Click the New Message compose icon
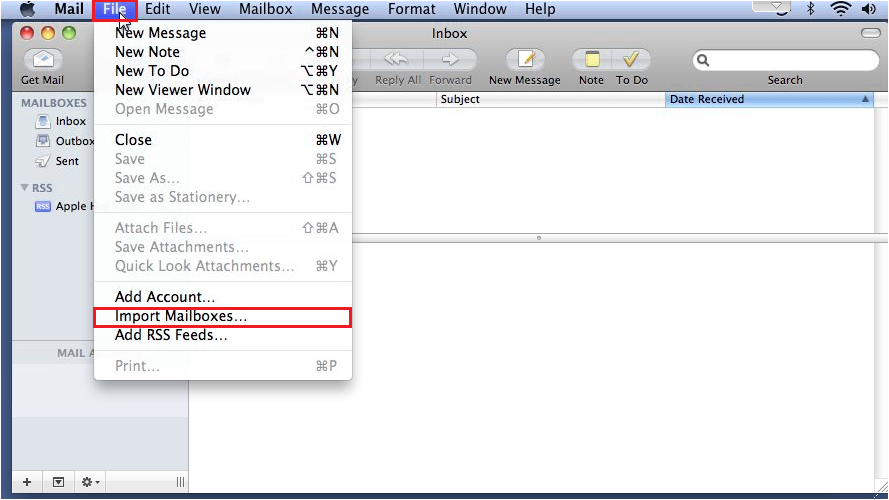 coord(526,60)
